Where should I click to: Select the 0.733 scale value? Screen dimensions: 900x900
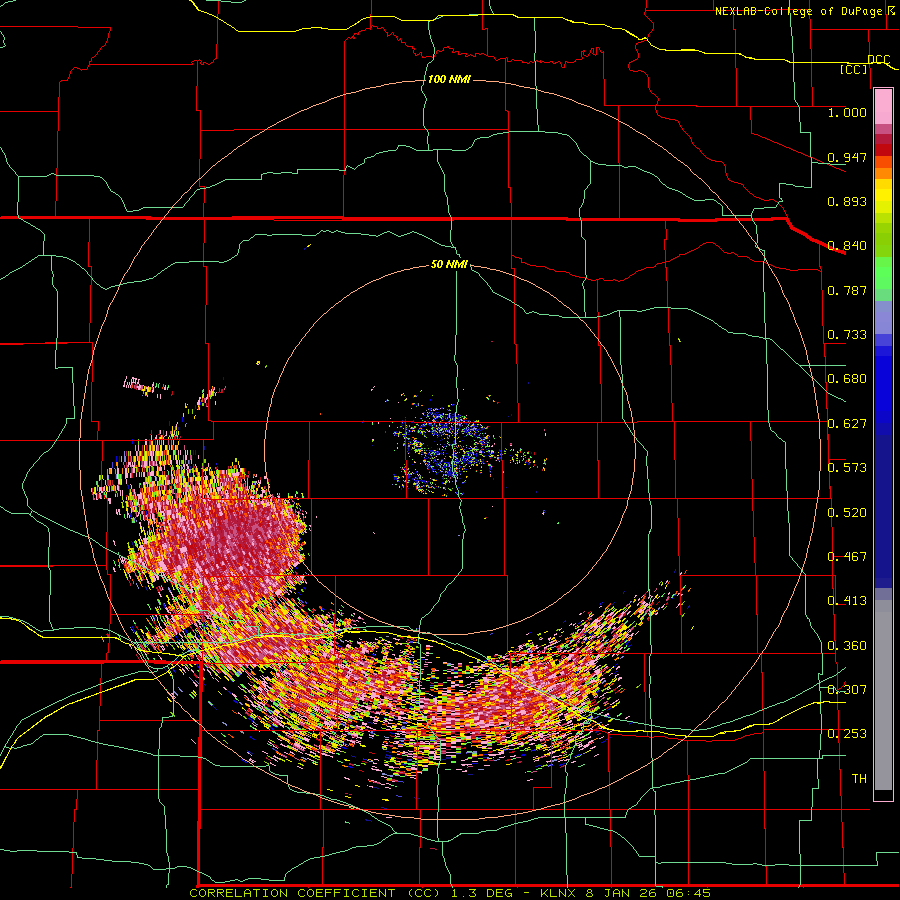click(847, 335)
